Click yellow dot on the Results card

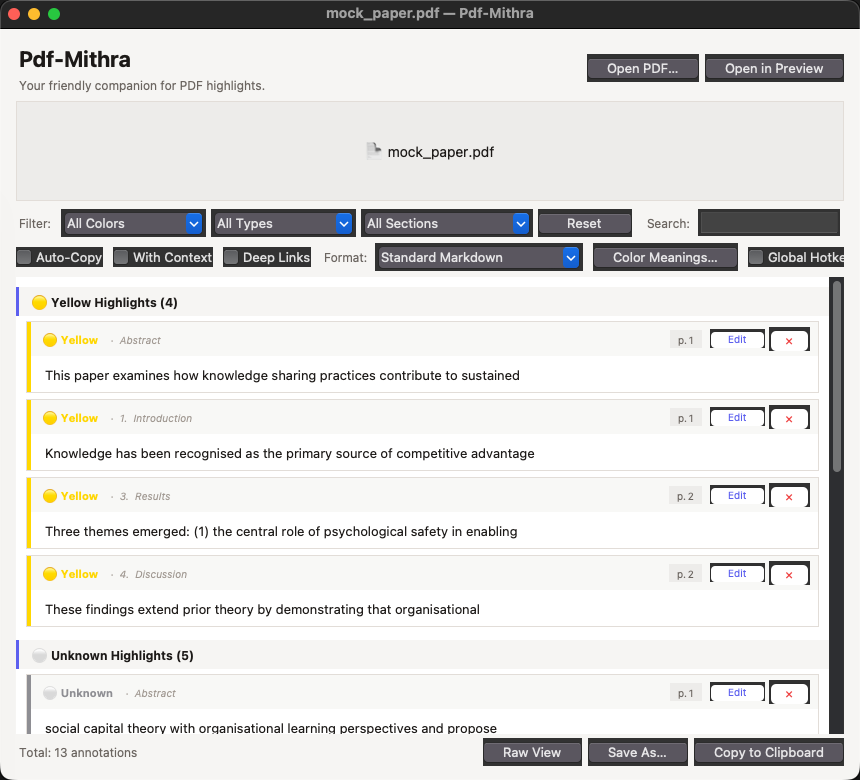click(x=50, y=496)
